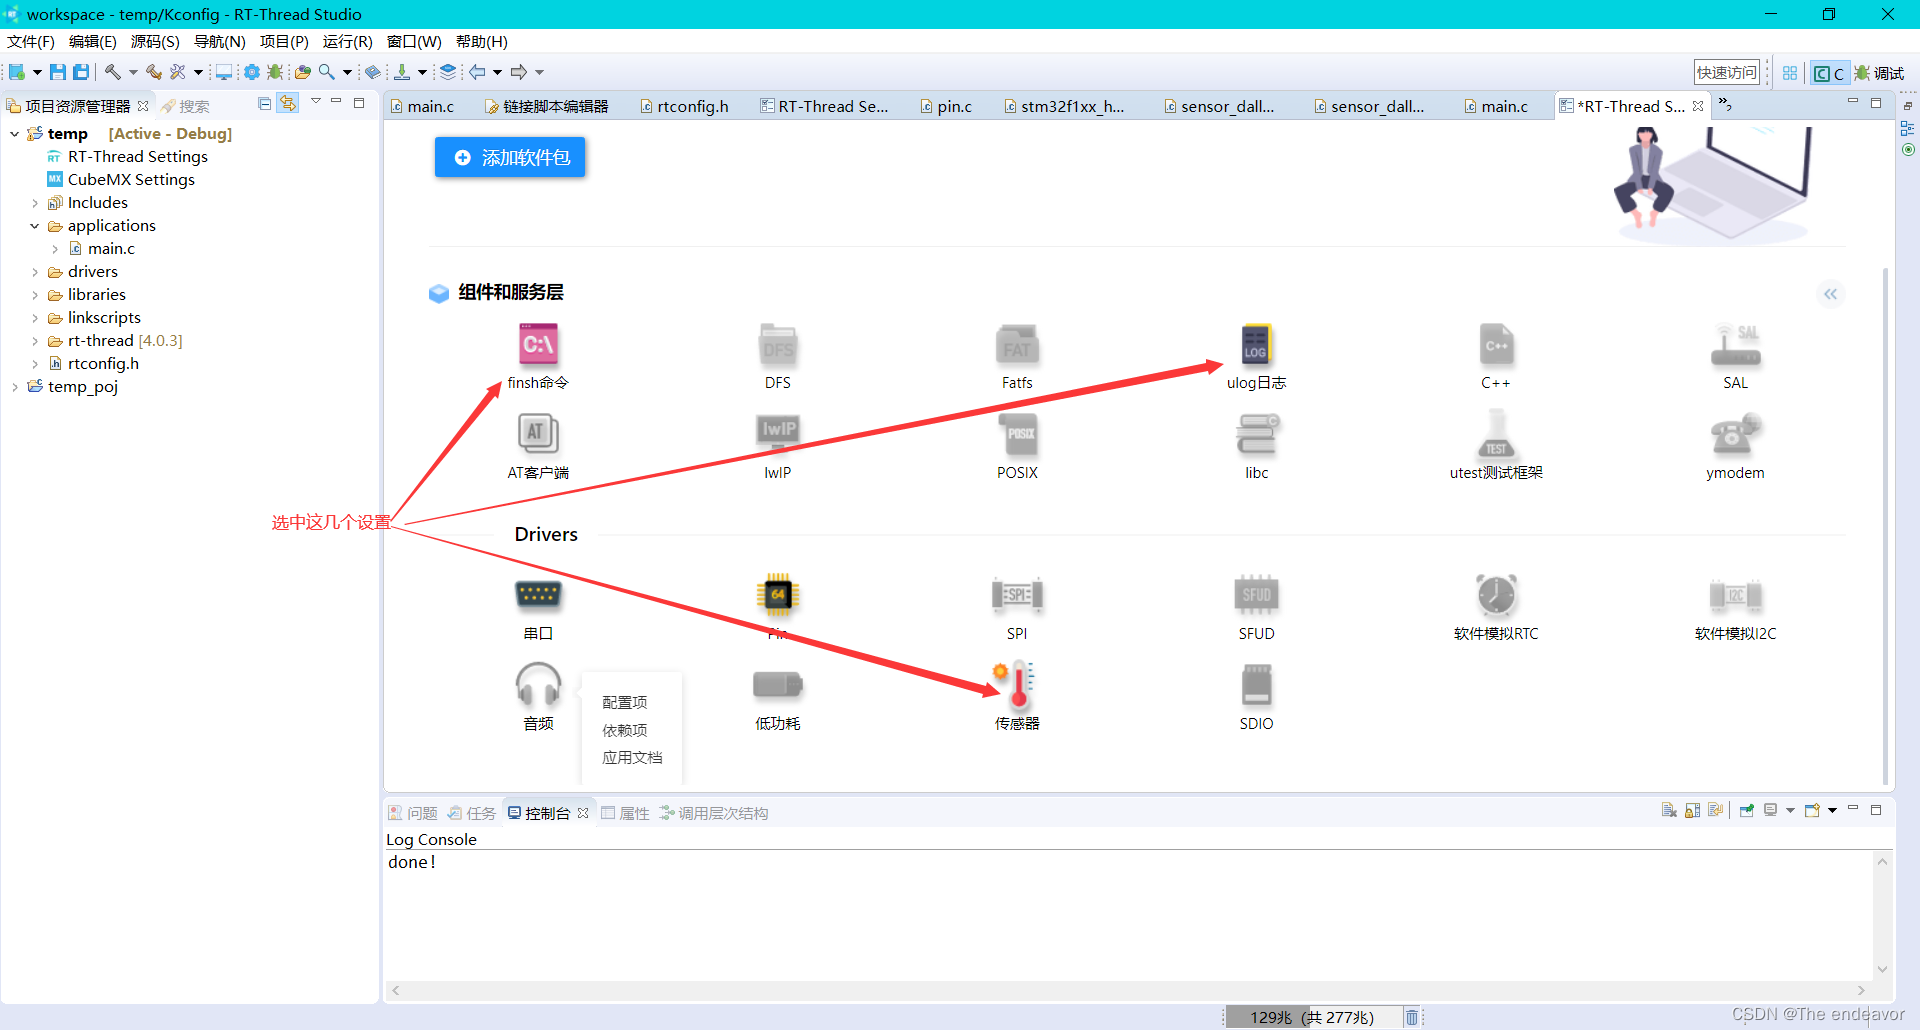Viewport: 1920px width, 1030px height.
Task: Click the heap memory status bar
Action: point(1312,1017)
